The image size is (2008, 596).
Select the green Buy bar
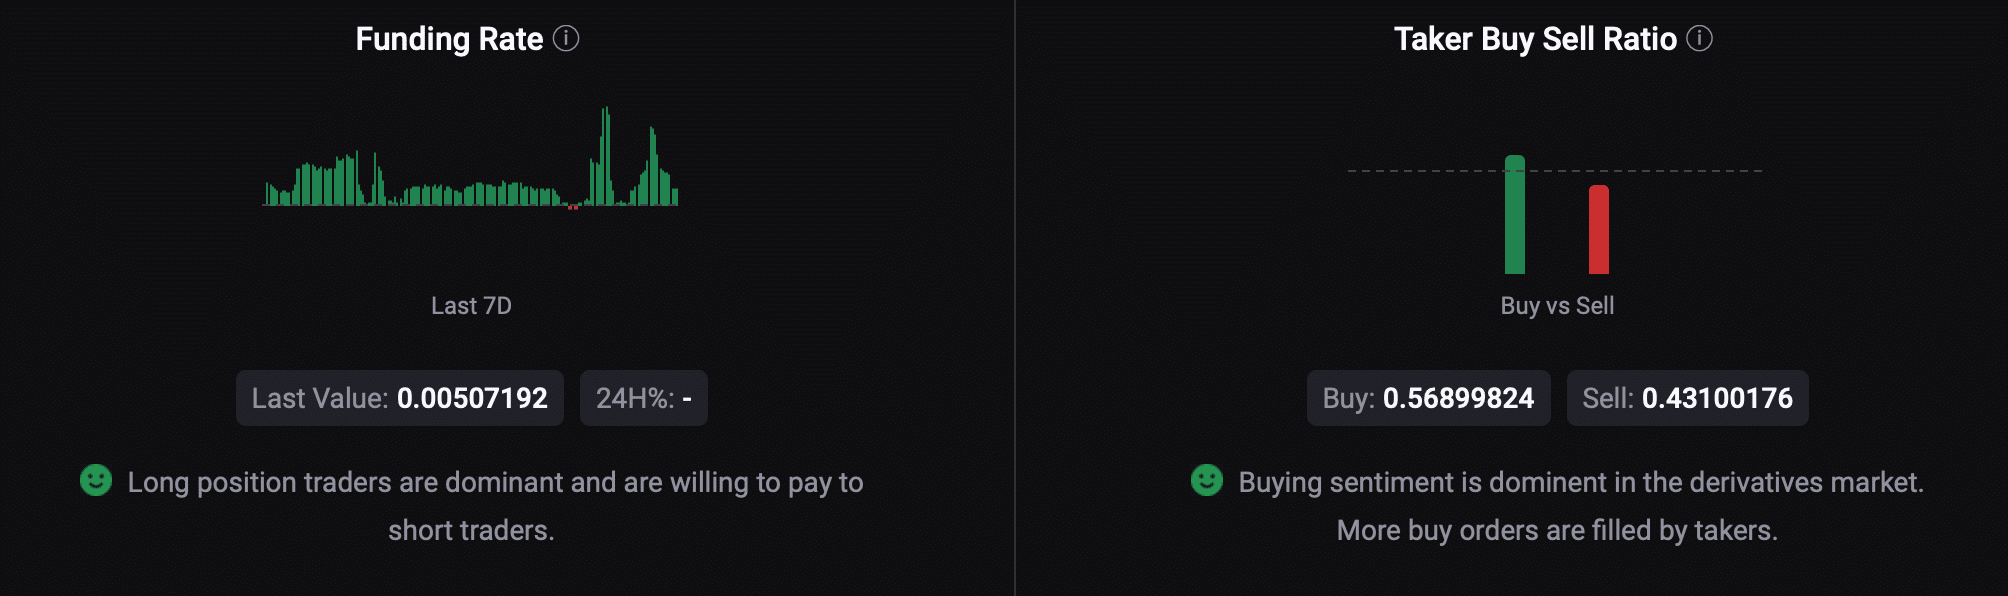tap(1515, 215)
